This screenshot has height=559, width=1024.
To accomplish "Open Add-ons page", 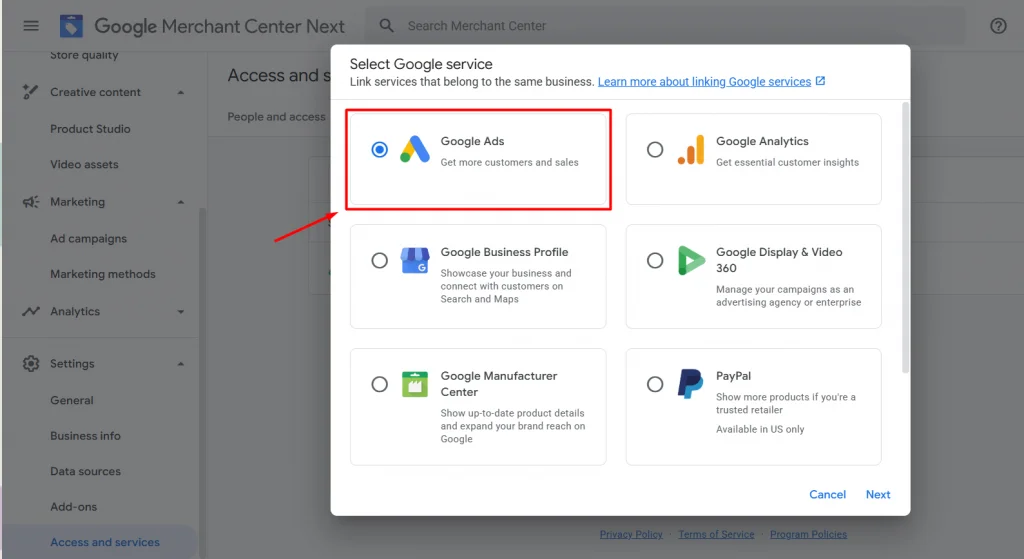I will [x=73, y=507].
